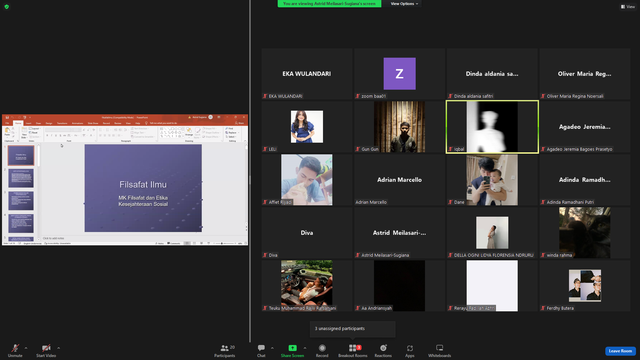Select Dane participant photo tile

pyautogui.click(x=492, y=180)
